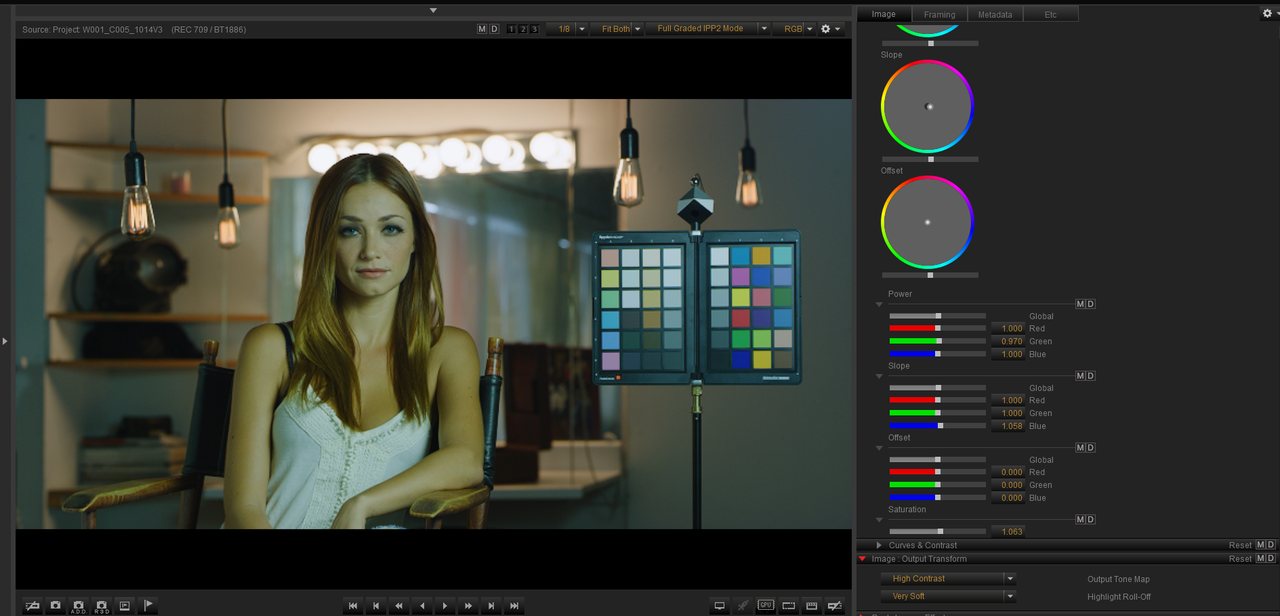Click the rocket accelerator icon
Image resolution: width=1280 pixels, height=616 pixels.
[x=742, y=606]
